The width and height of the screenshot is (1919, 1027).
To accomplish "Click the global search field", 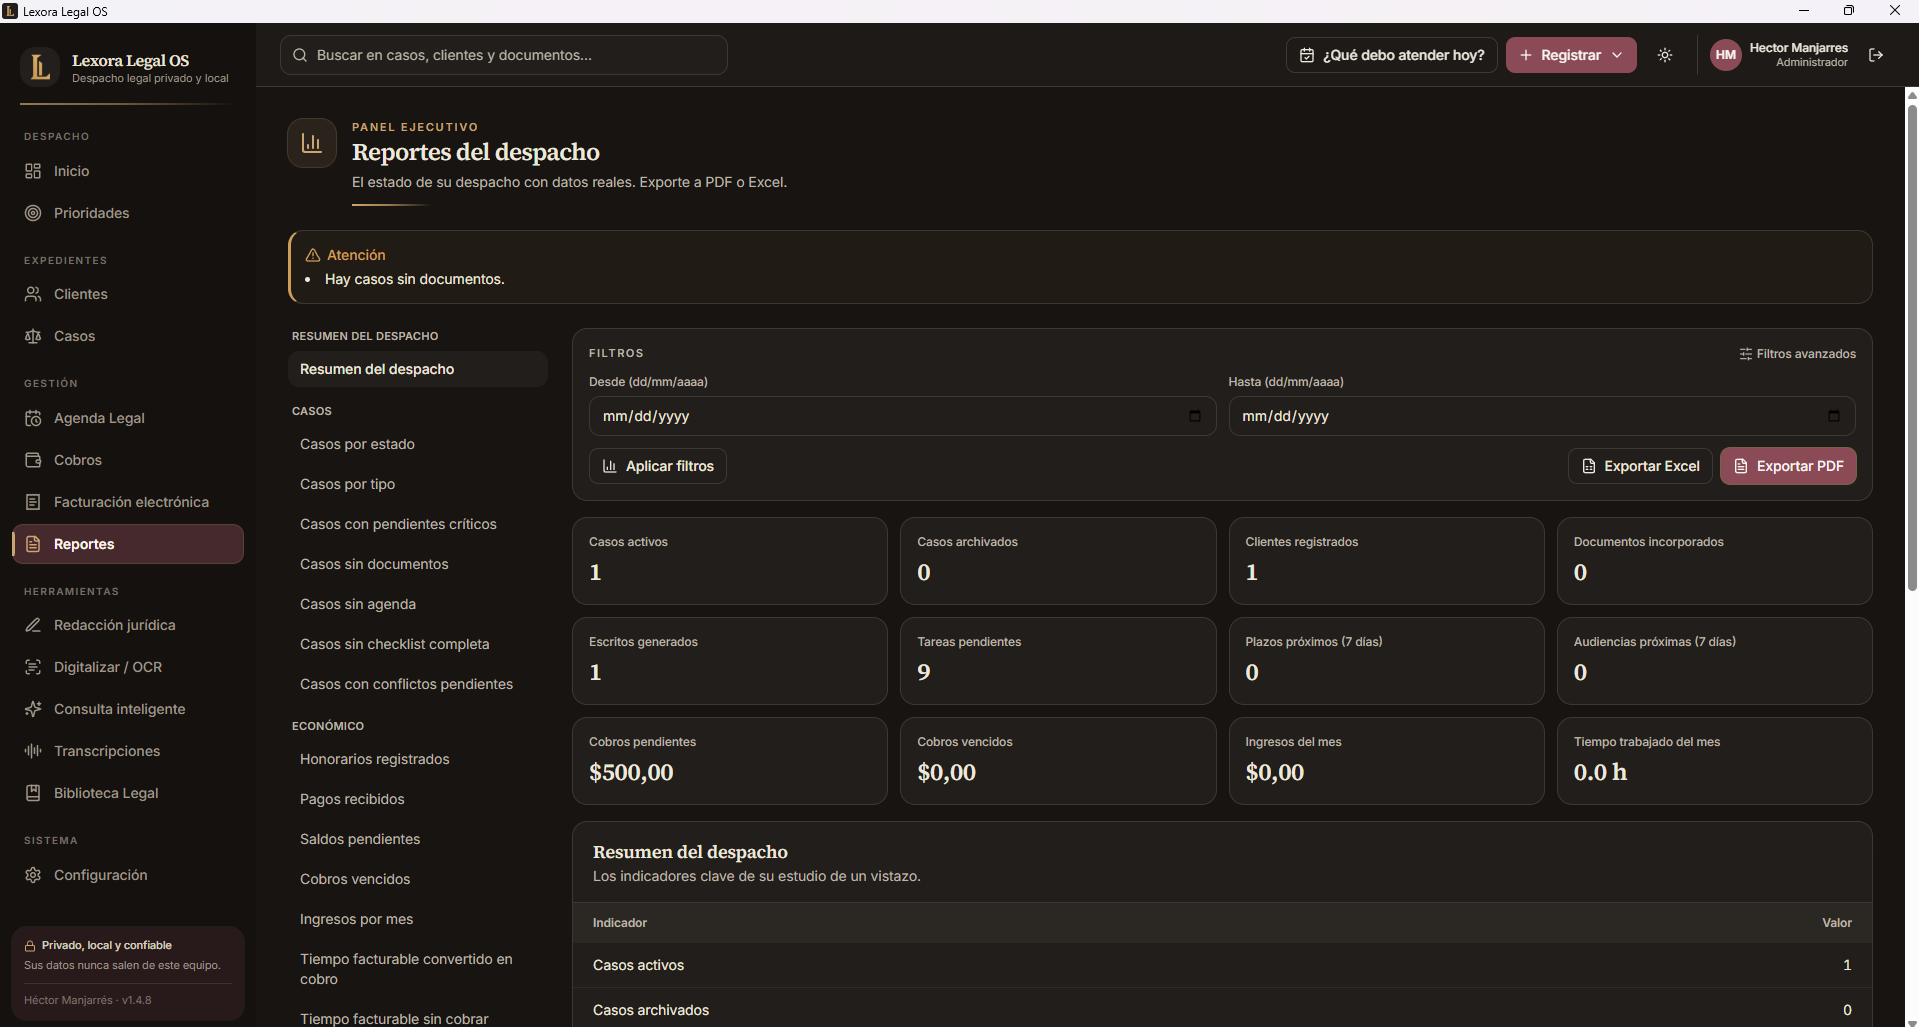I will click(x=504, y=55).
